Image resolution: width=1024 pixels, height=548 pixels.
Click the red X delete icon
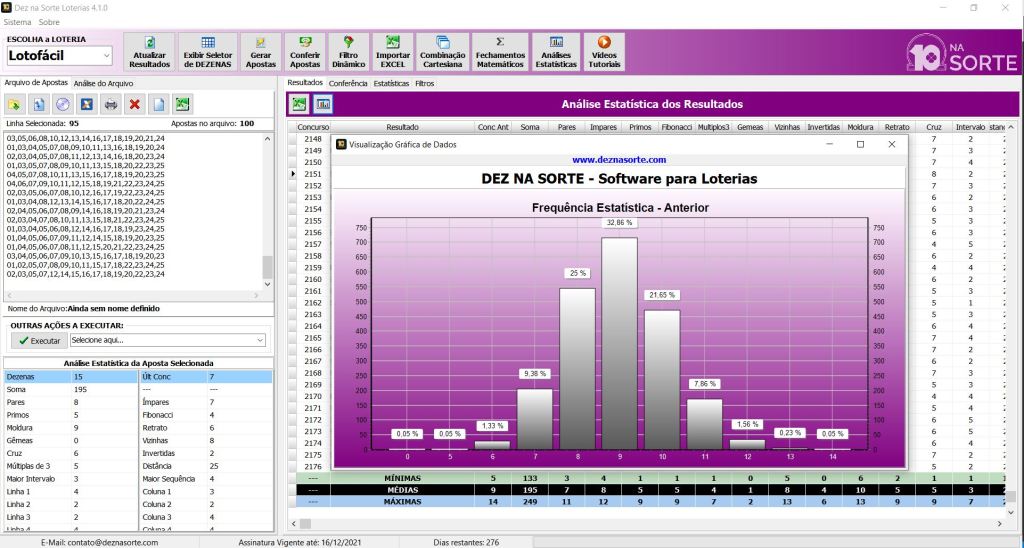135,104
